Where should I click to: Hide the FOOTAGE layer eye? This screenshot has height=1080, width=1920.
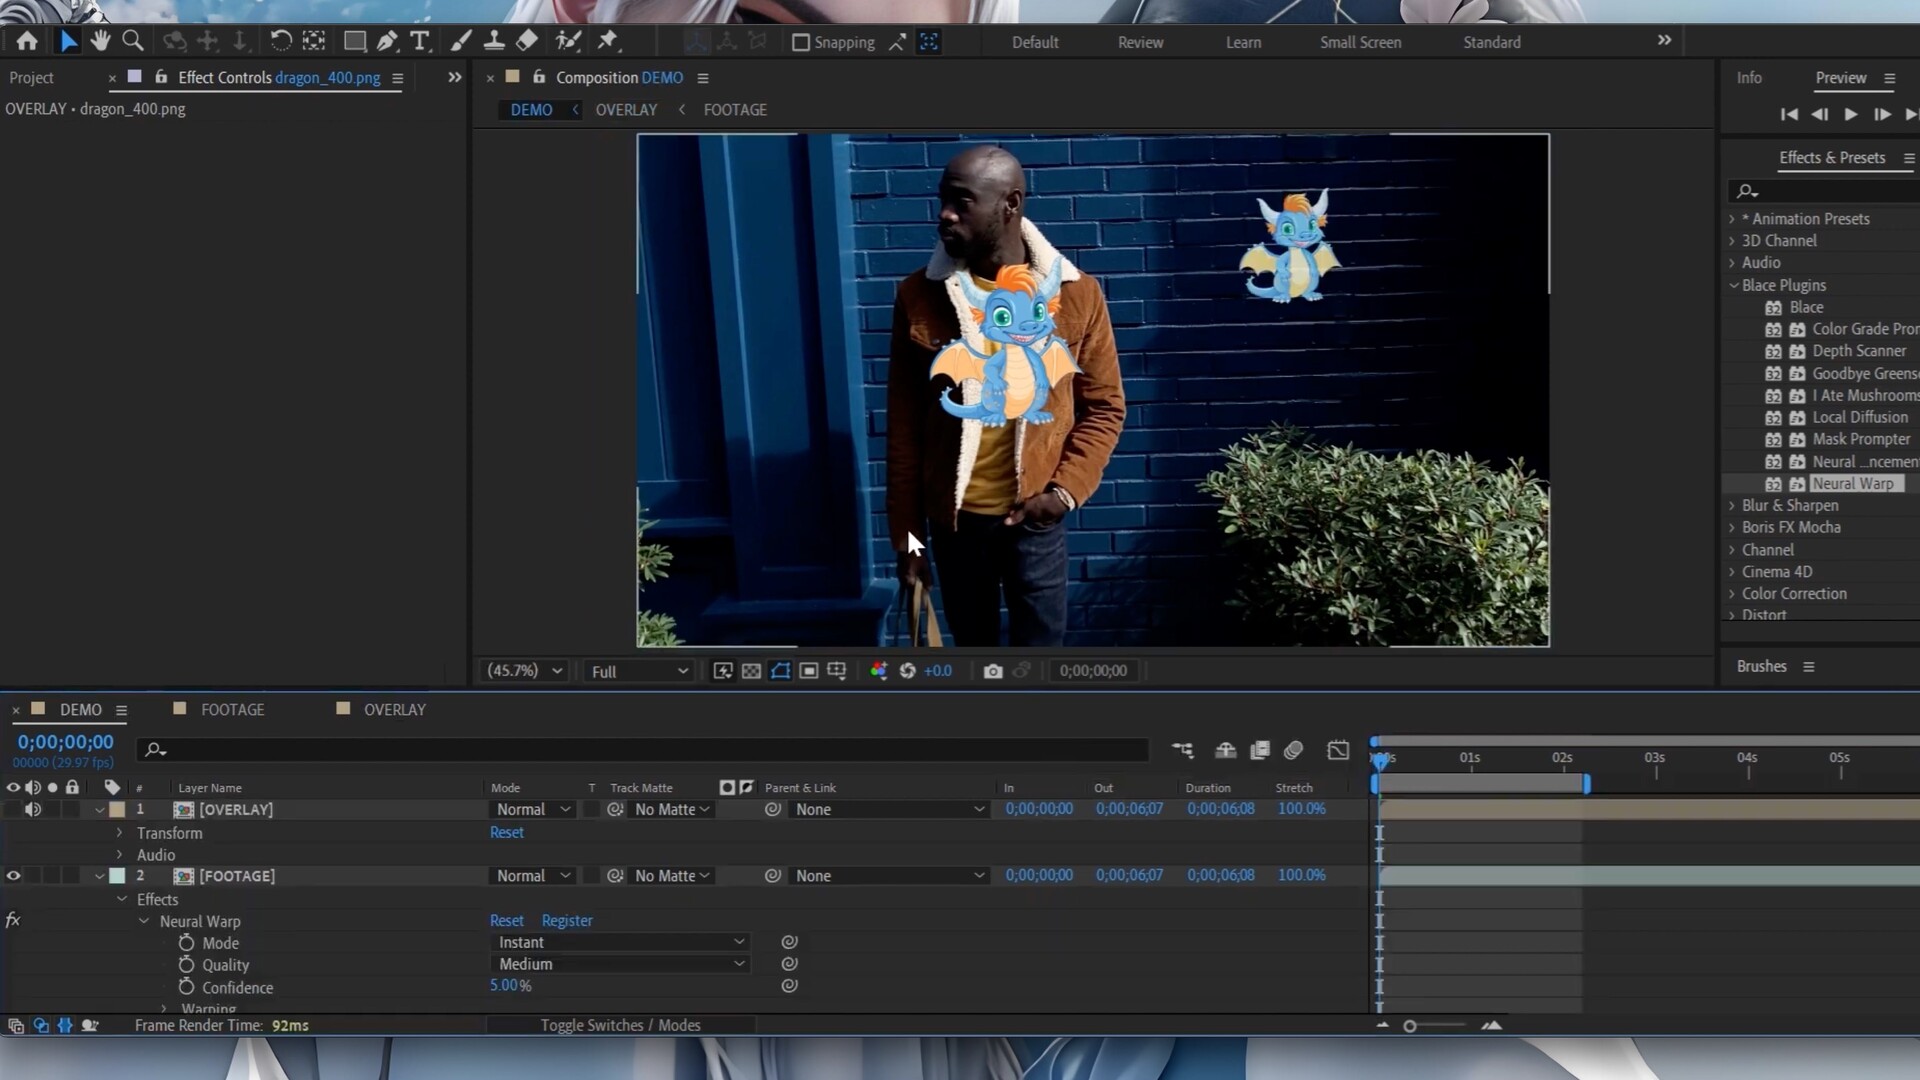point(13,876)
